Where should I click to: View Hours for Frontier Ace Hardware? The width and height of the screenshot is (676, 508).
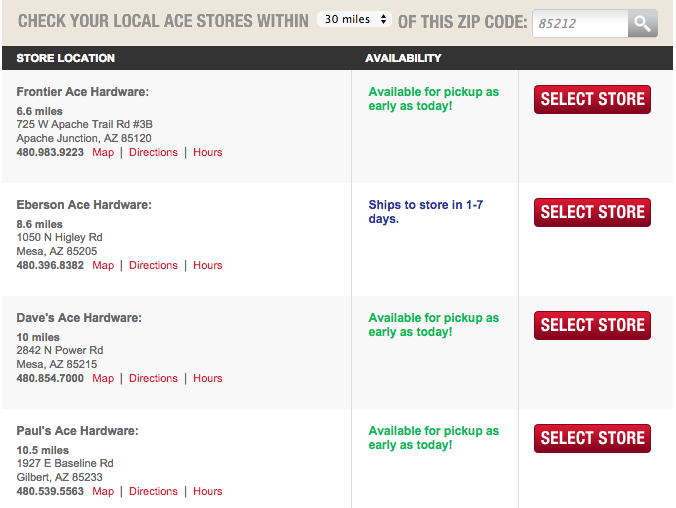point(207,152)
